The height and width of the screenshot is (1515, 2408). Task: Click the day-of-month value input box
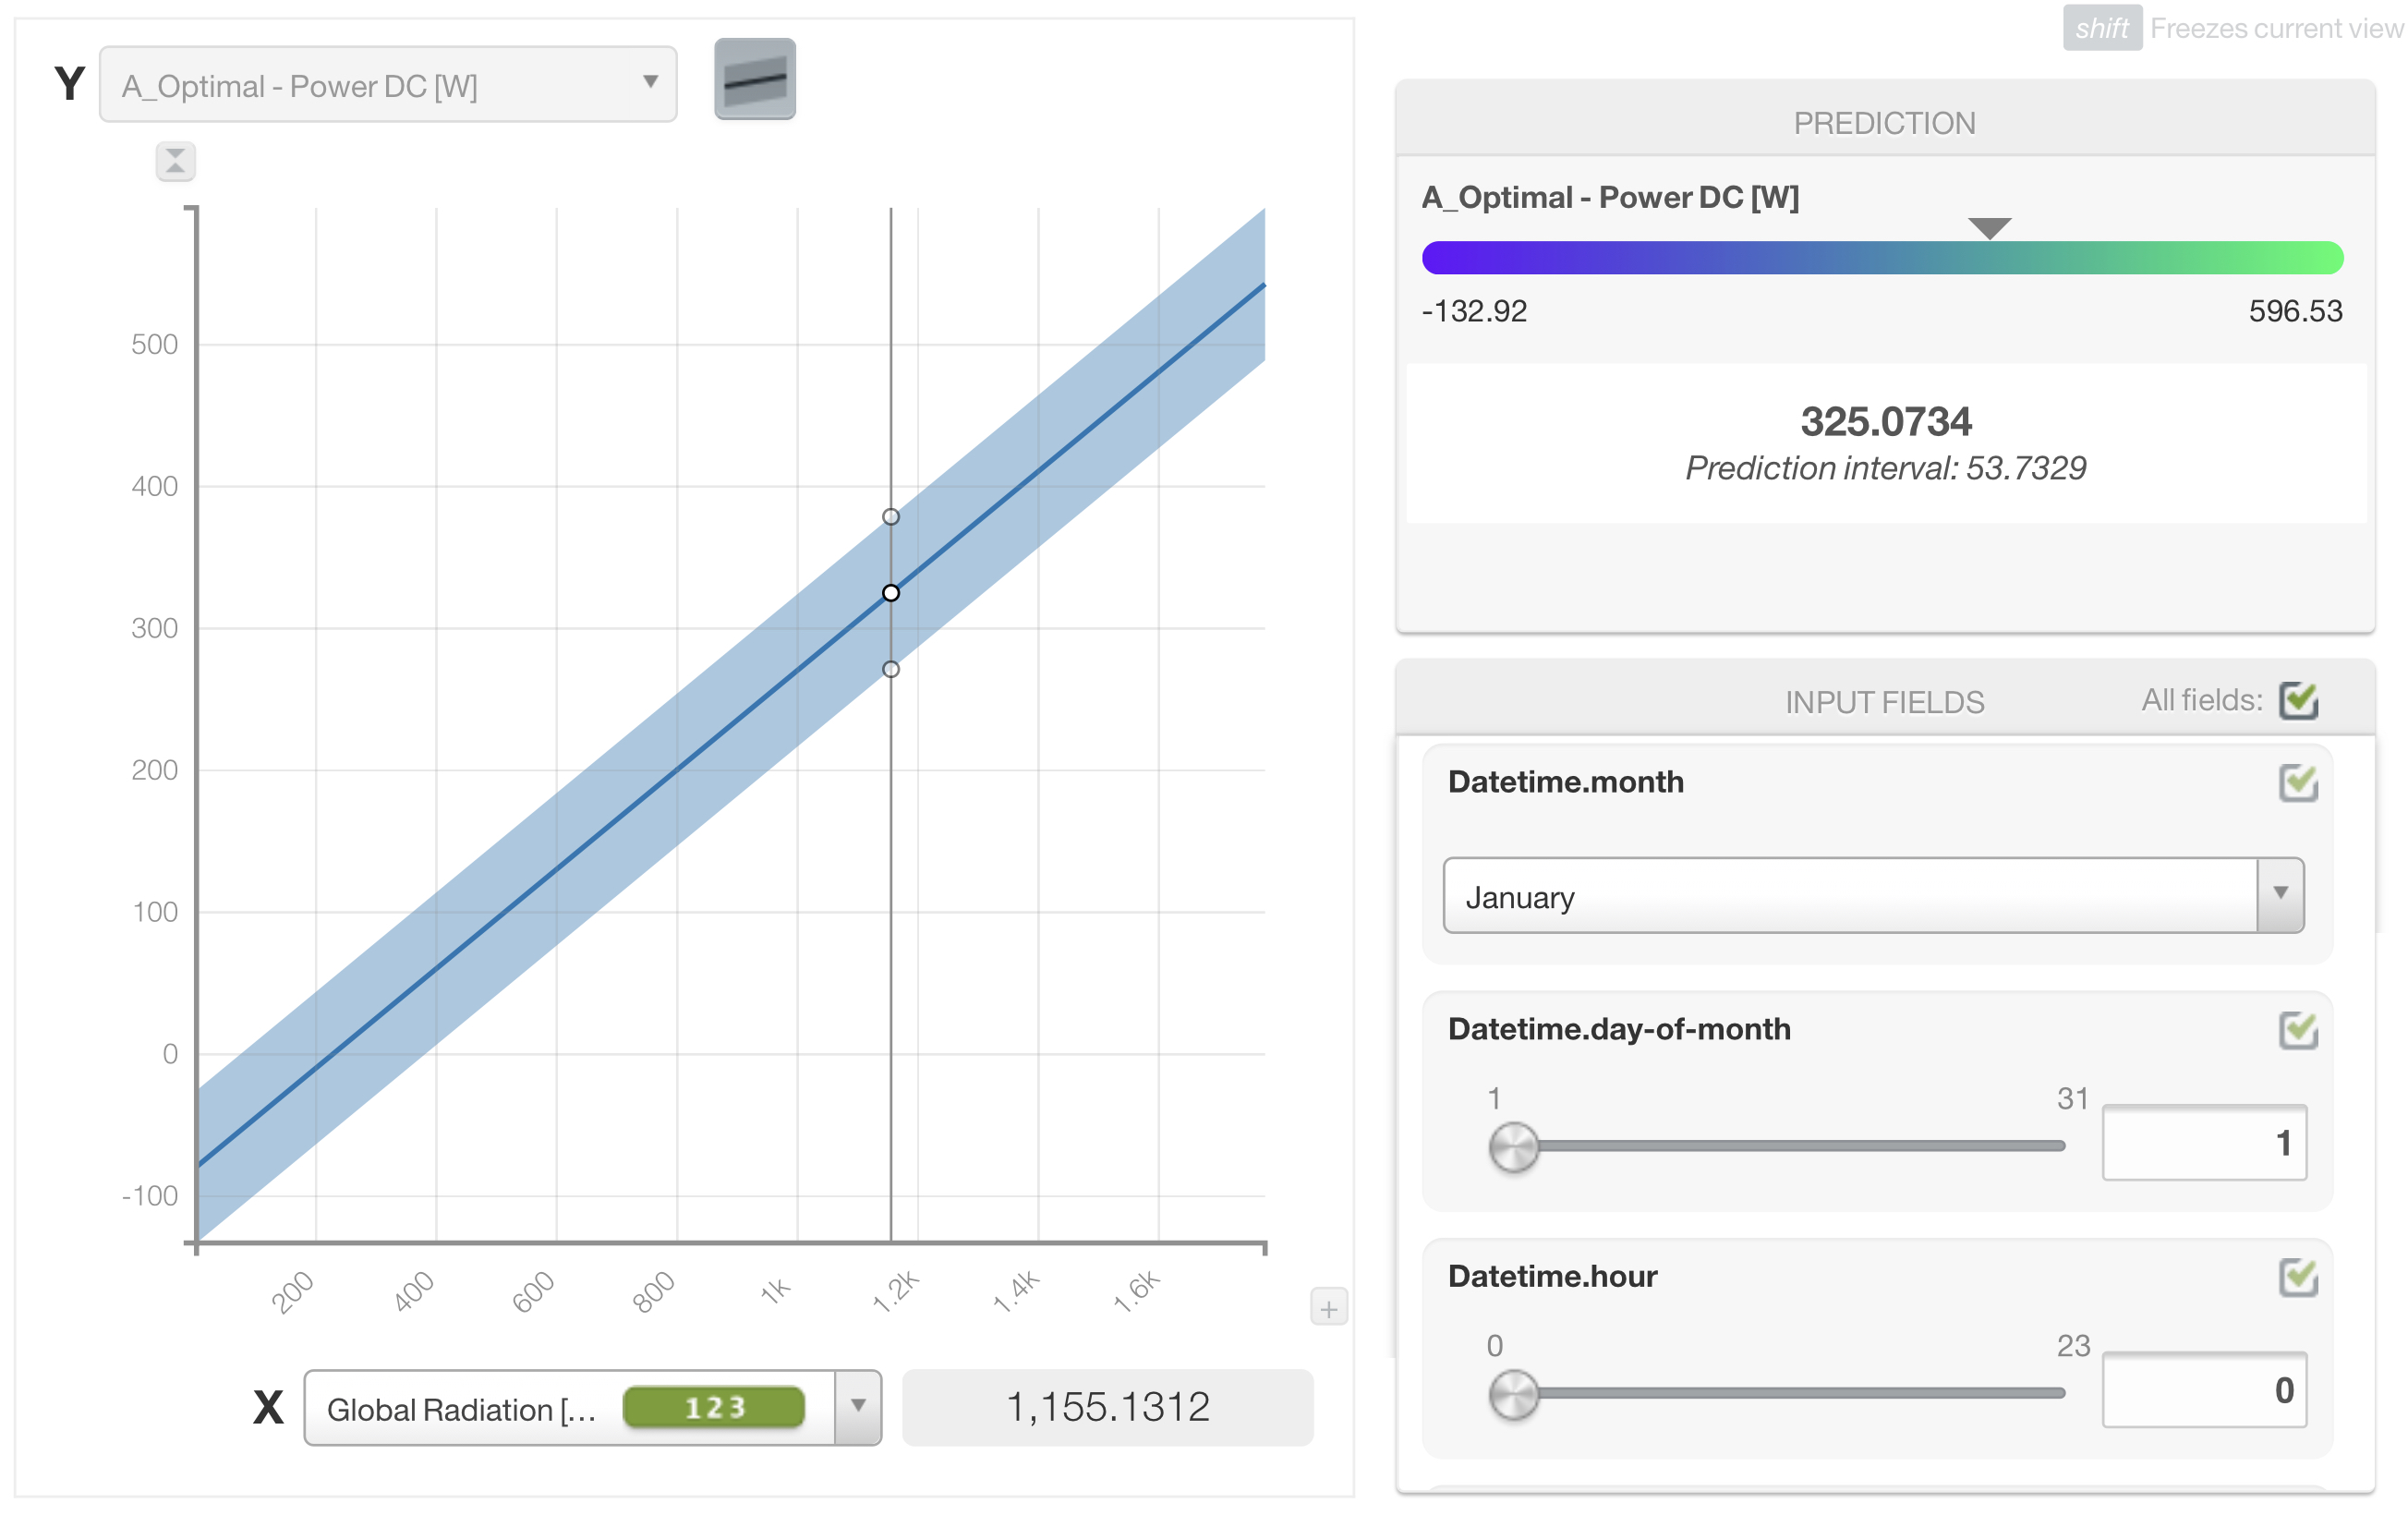pos(2203,1142)
